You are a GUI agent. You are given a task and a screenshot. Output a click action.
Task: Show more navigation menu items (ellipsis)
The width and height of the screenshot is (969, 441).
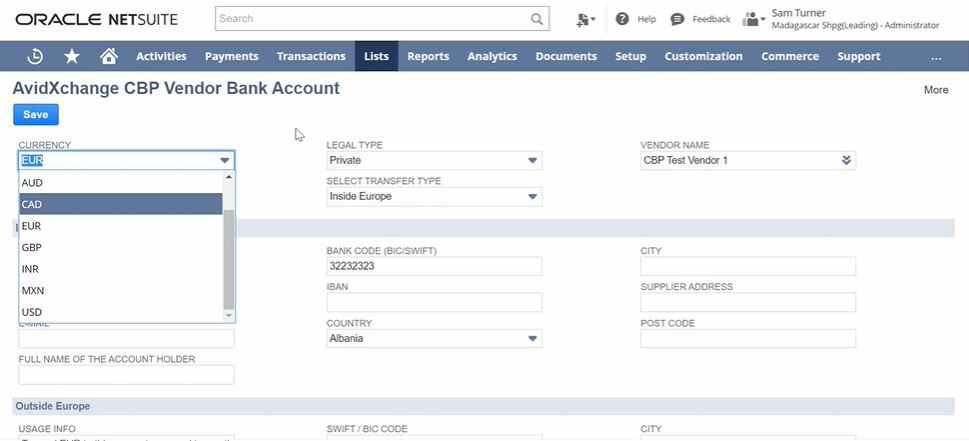[x=936, y=57]
